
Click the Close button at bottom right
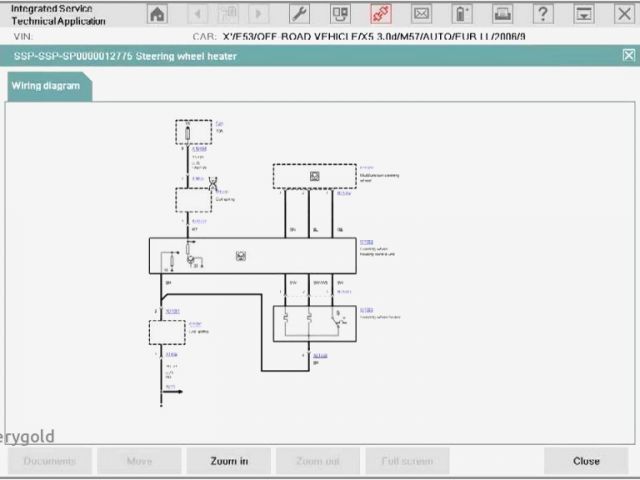586,461
